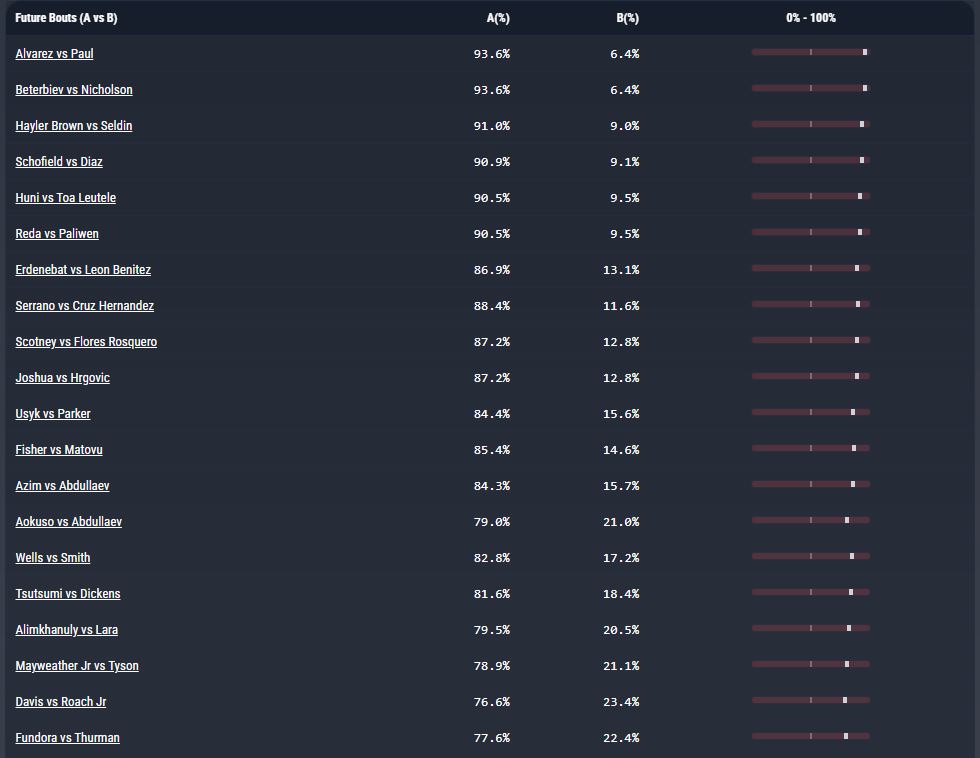This screenshot has height=758, width=980.
Task: Click Serrano vs Cruz Hernandez link
Action: point(84,306)
